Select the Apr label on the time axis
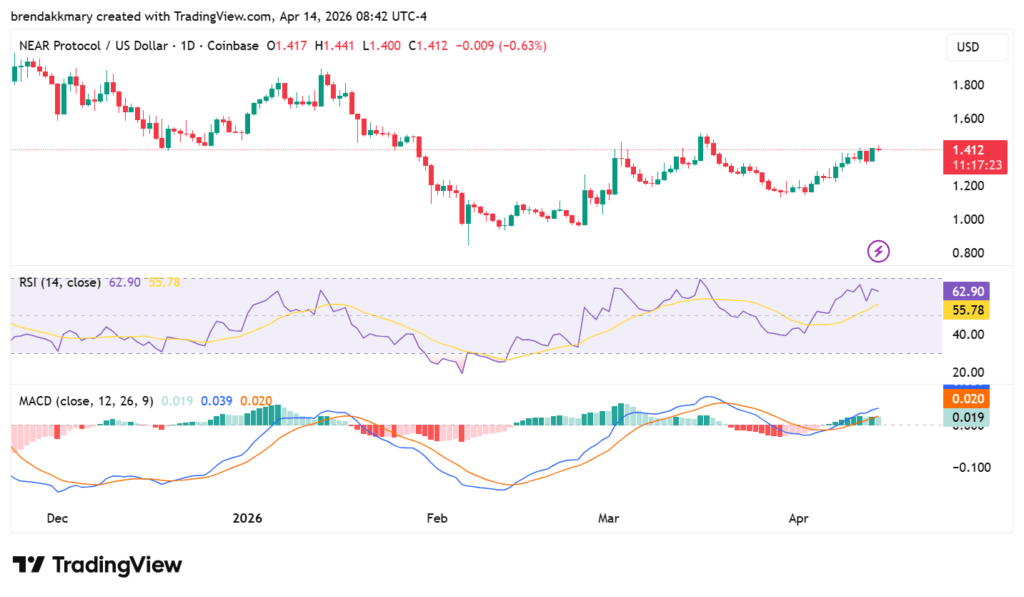Screen dimensions: 1024x597 click(x=798, y=518)
